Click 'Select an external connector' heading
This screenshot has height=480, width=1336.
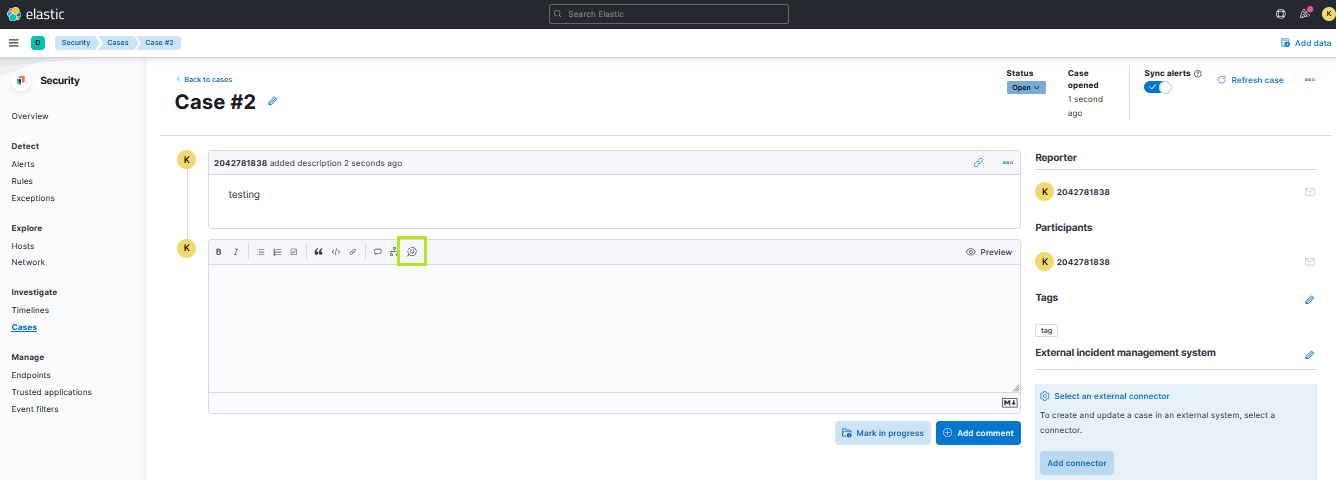click(x=1112, y=396)
